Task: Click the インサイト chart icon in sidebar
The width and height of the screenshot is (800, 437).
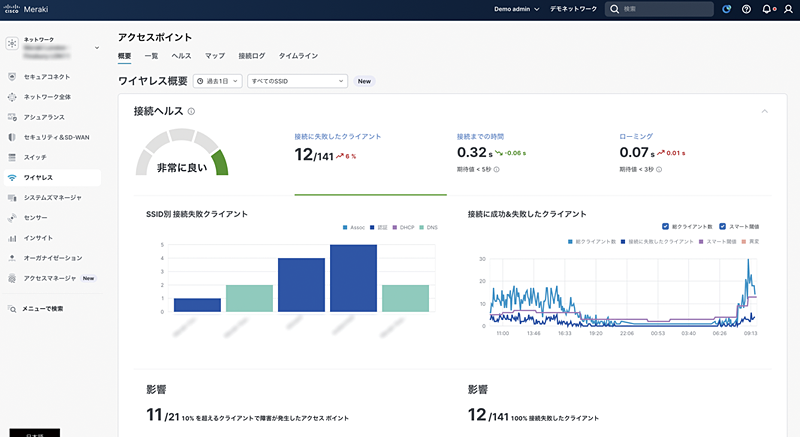Action: point(12,238)
